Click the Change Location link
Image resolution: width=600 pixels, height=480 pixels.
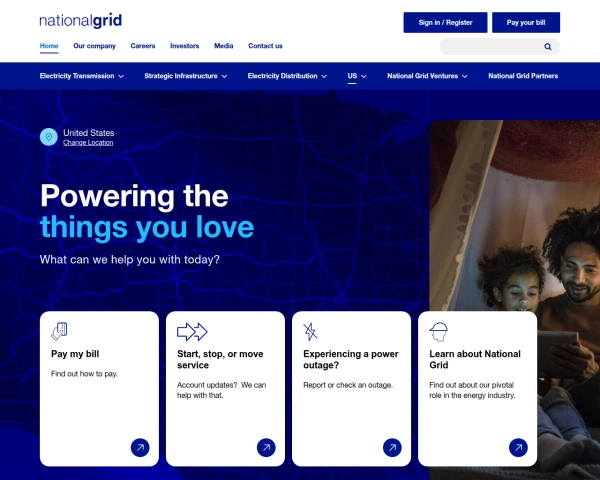pos(88,143)
